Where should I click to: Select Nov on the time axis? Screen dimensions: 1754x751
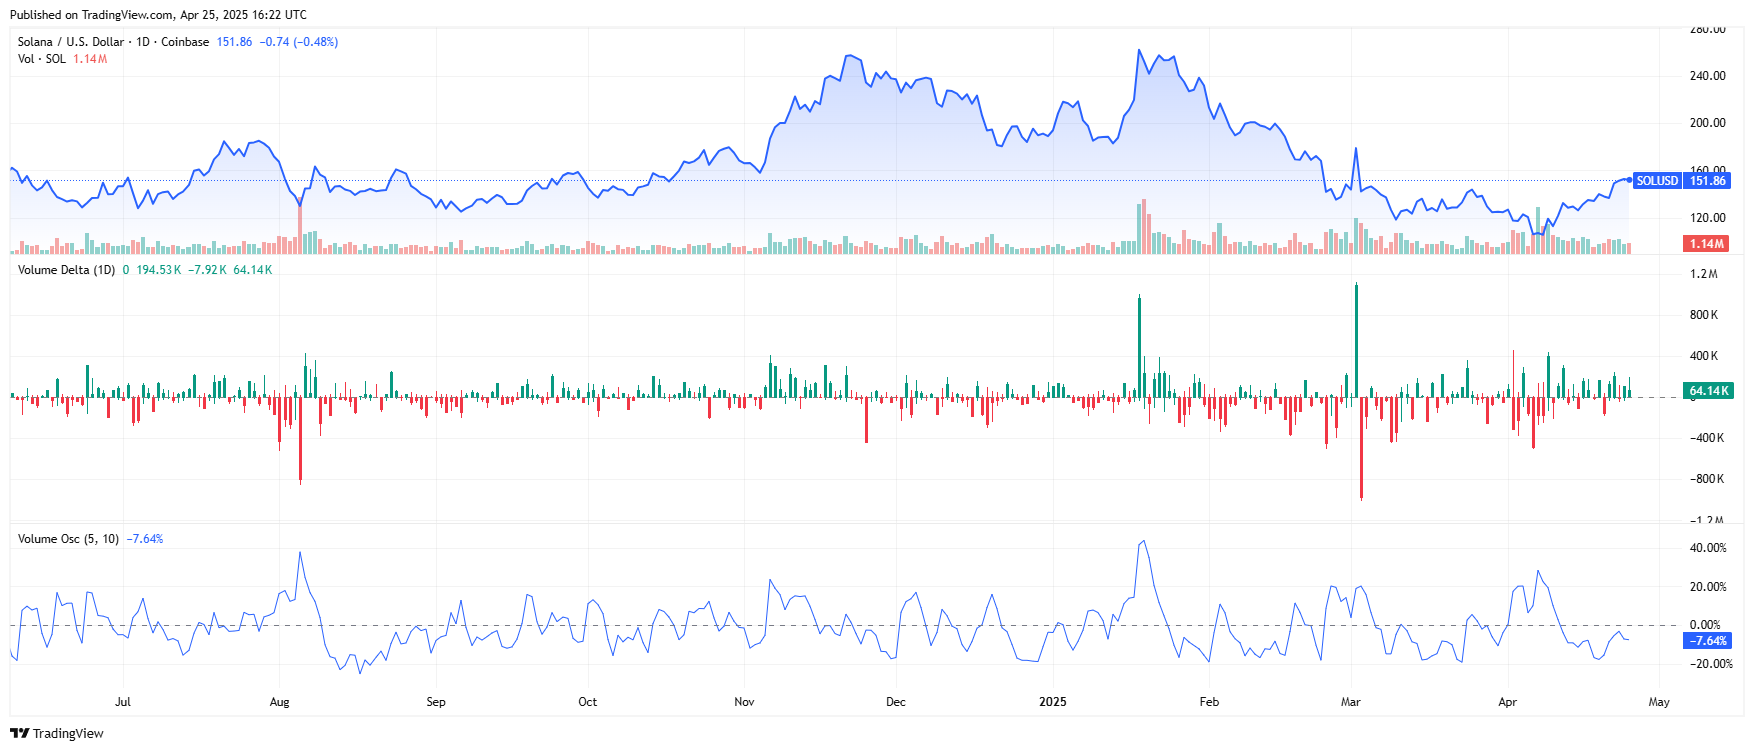pyautogui.click(x=744, y=702)
